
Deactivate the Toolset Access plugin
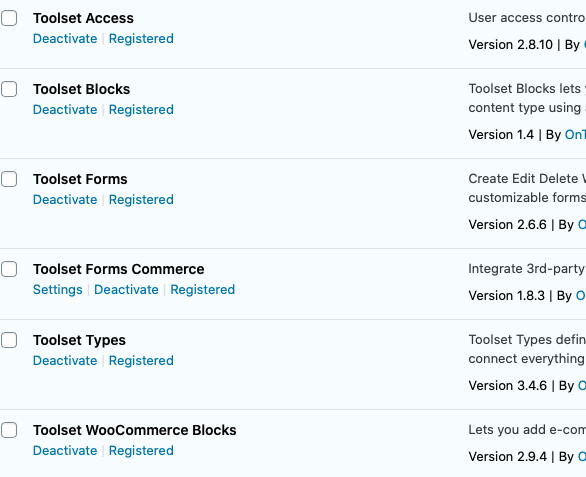pos(65,39)
